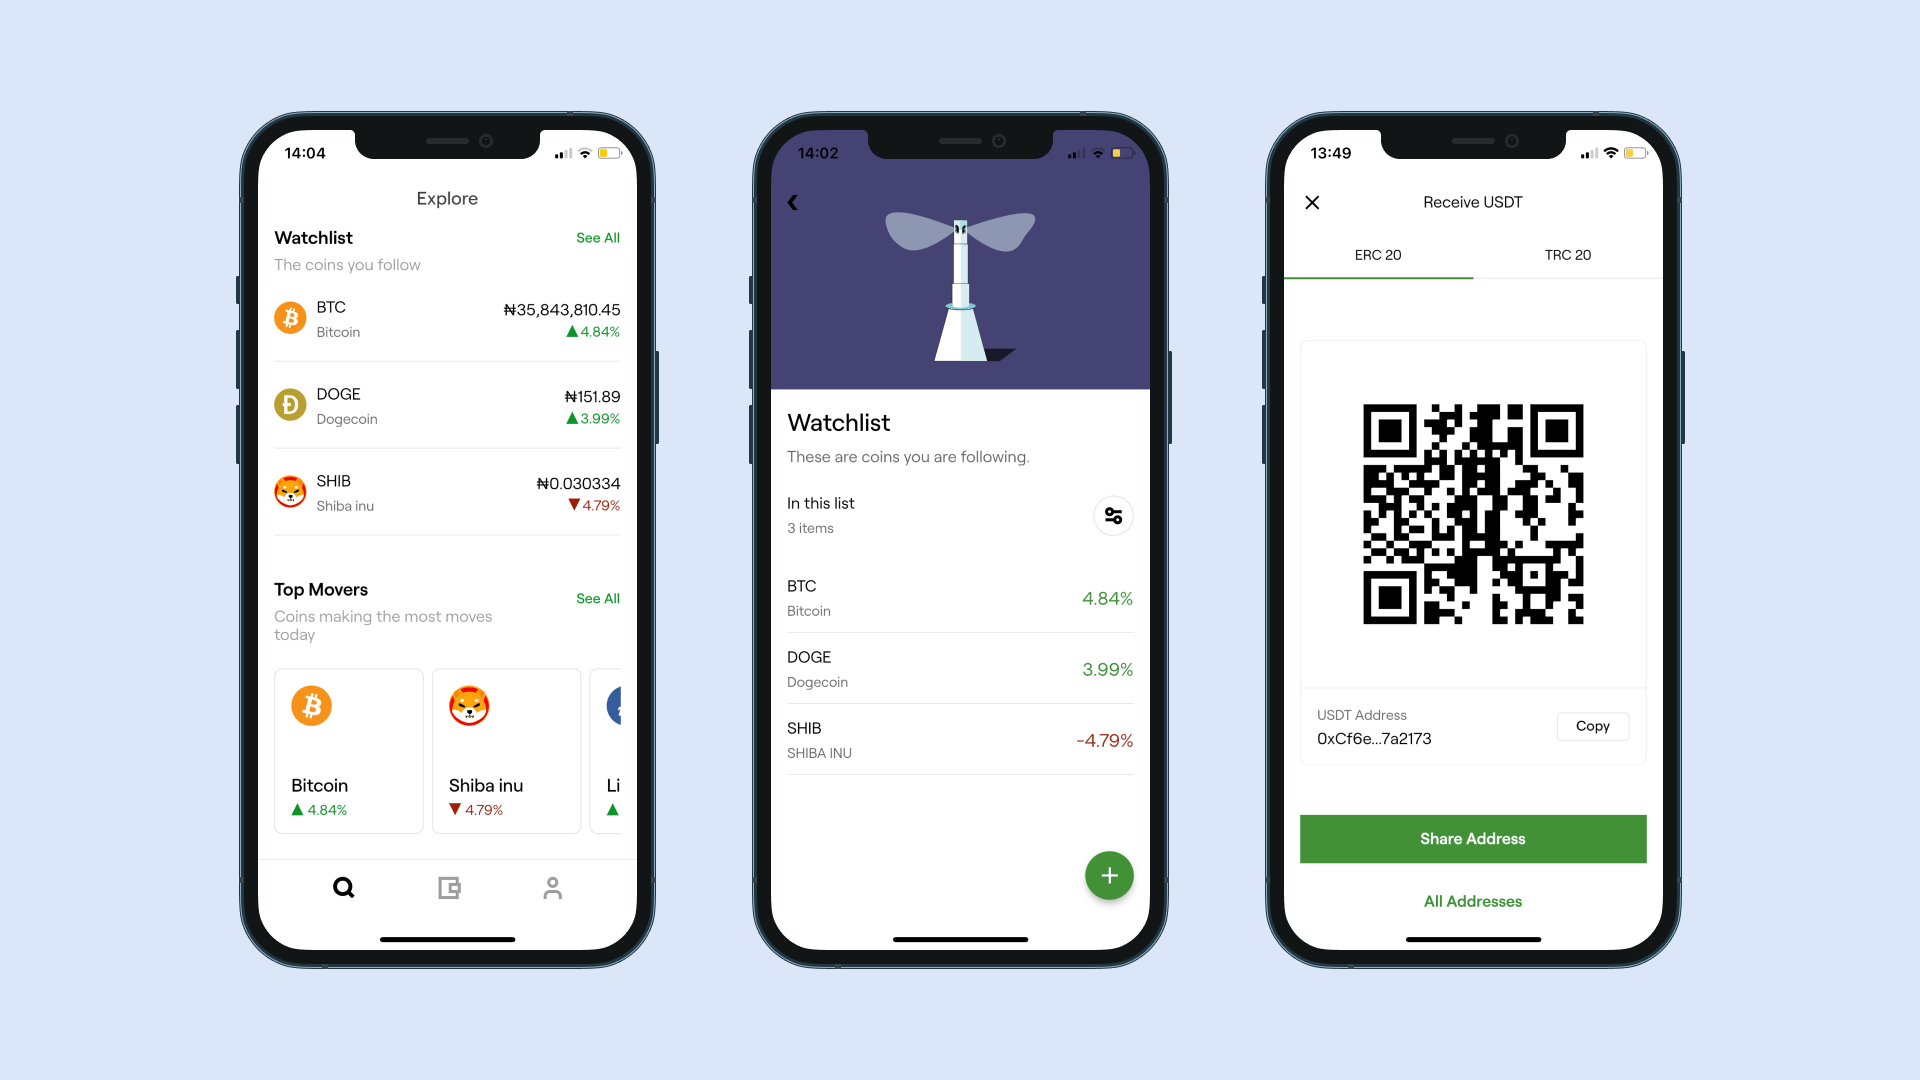Tap the QR code to enlarge it
1920x1080 pixels.
(x=1473, y=514)
